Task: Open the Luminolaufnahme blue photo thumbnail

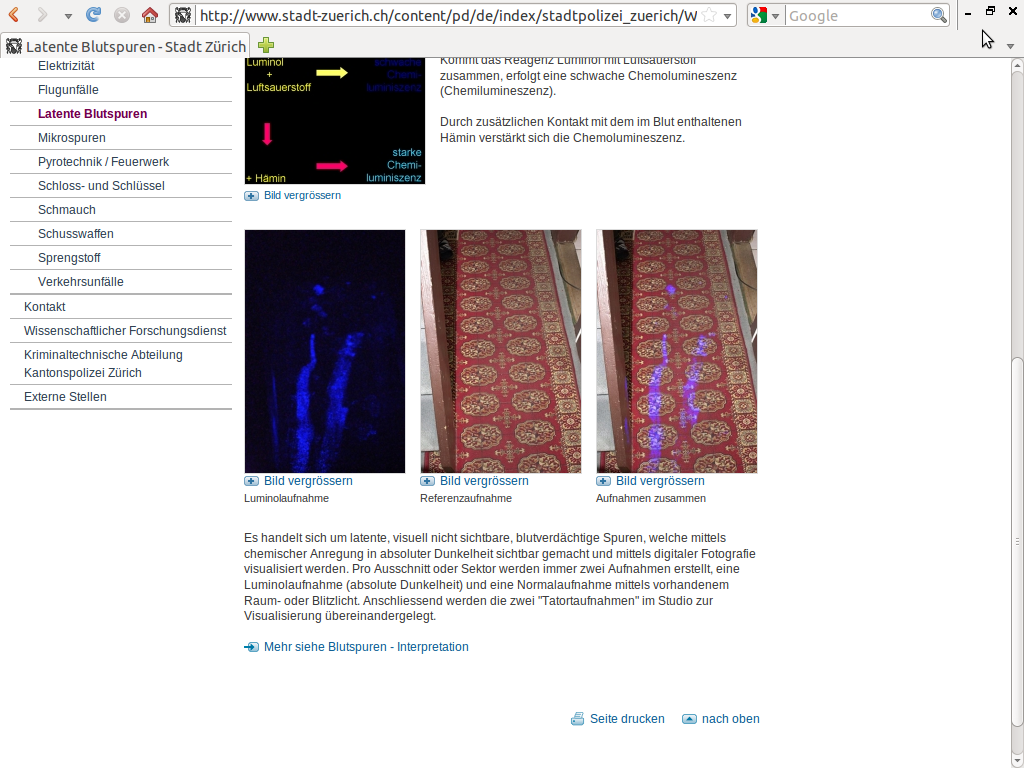Action: click(x=325, y=351)
